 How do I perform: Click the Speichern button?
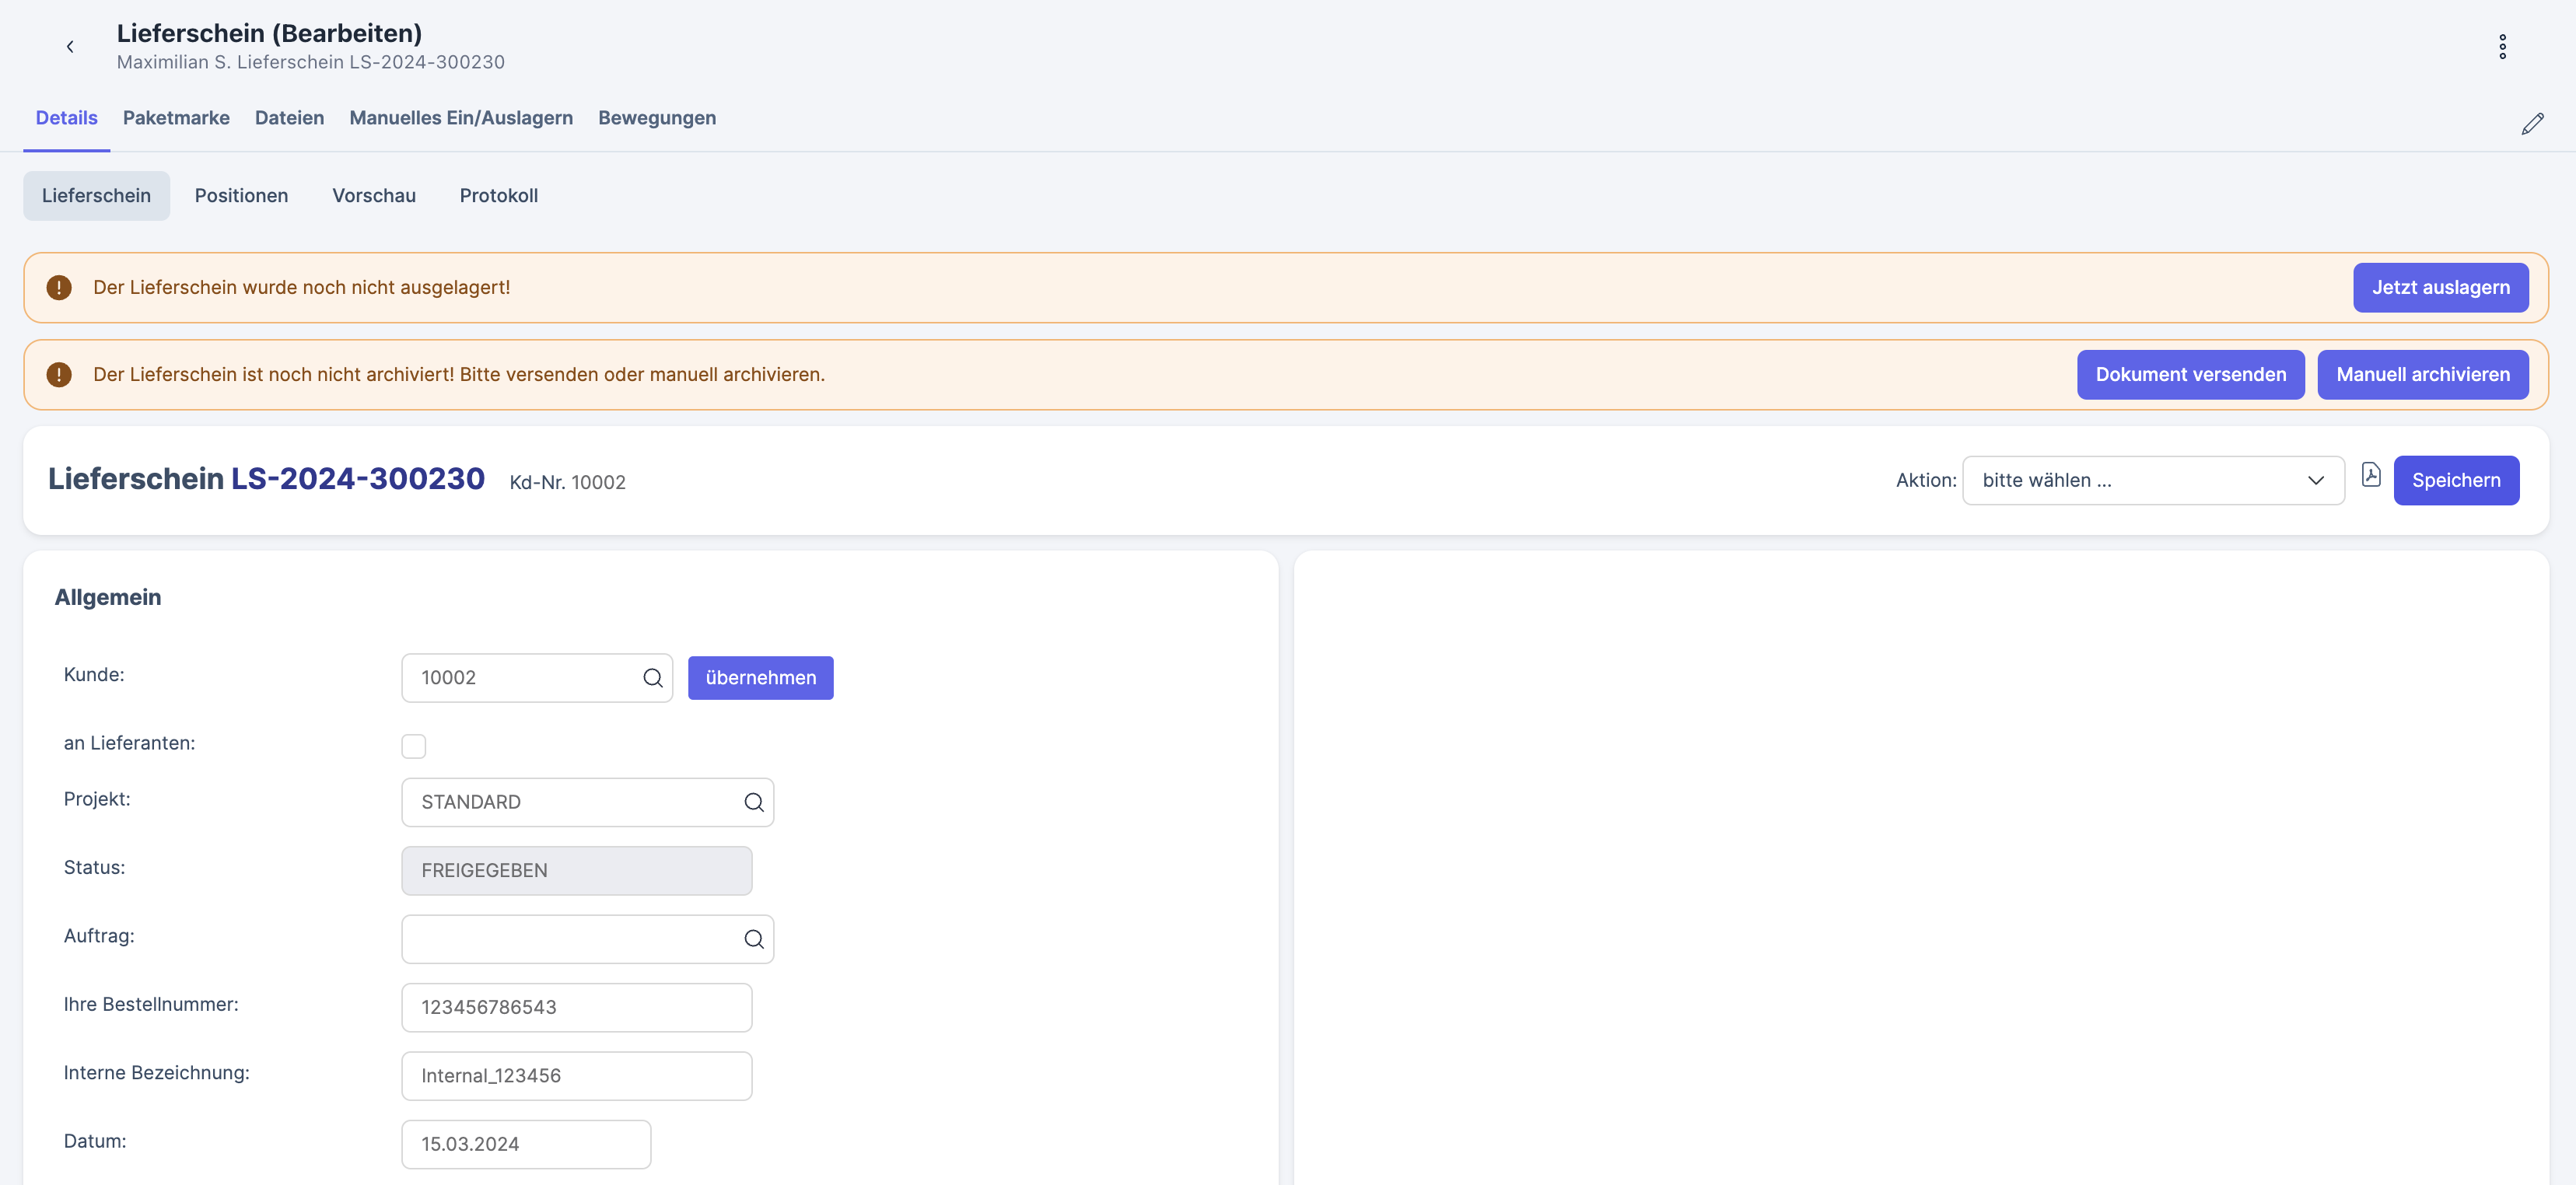pyautogui.click(x=2455, y=481)
